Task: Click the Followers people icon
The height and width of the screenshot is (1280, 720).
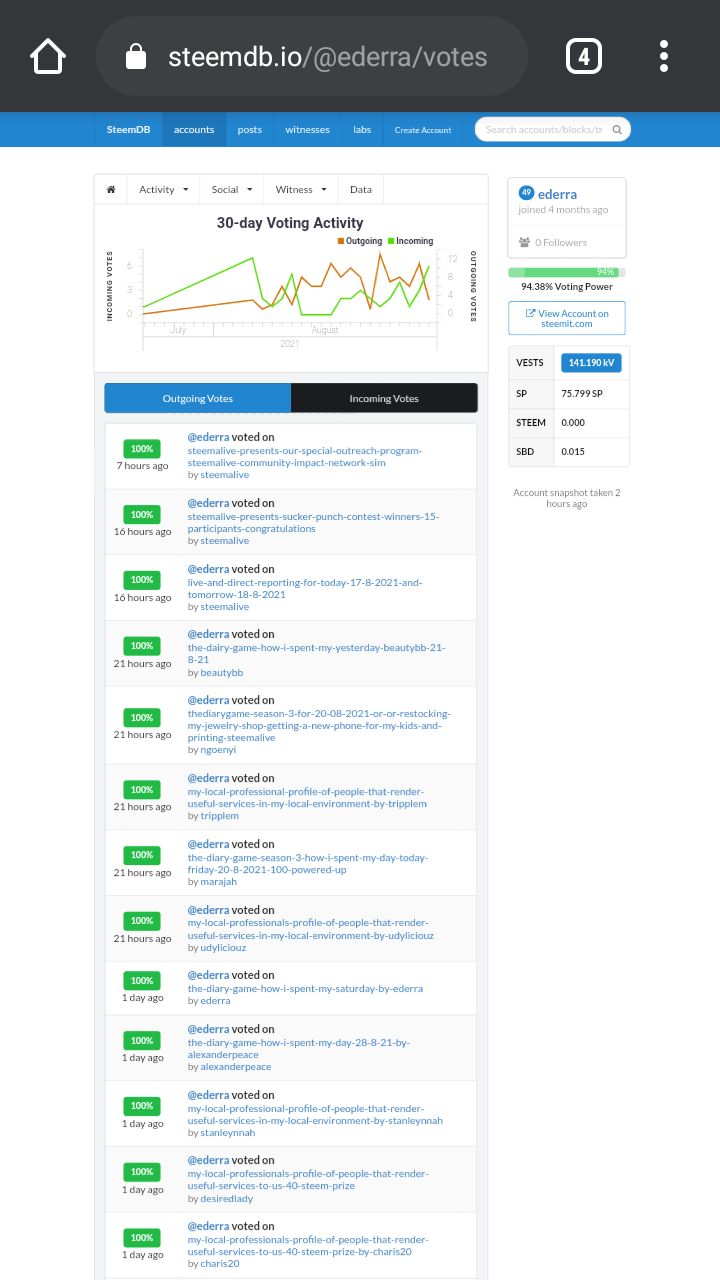Action: 525,242
